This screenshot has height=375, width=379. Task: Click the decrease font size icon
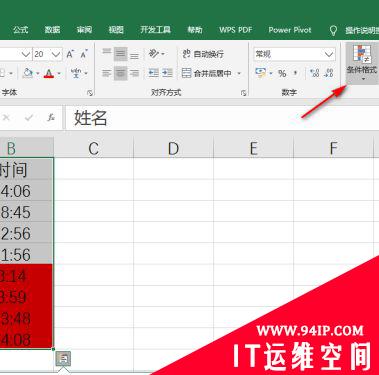84,54
